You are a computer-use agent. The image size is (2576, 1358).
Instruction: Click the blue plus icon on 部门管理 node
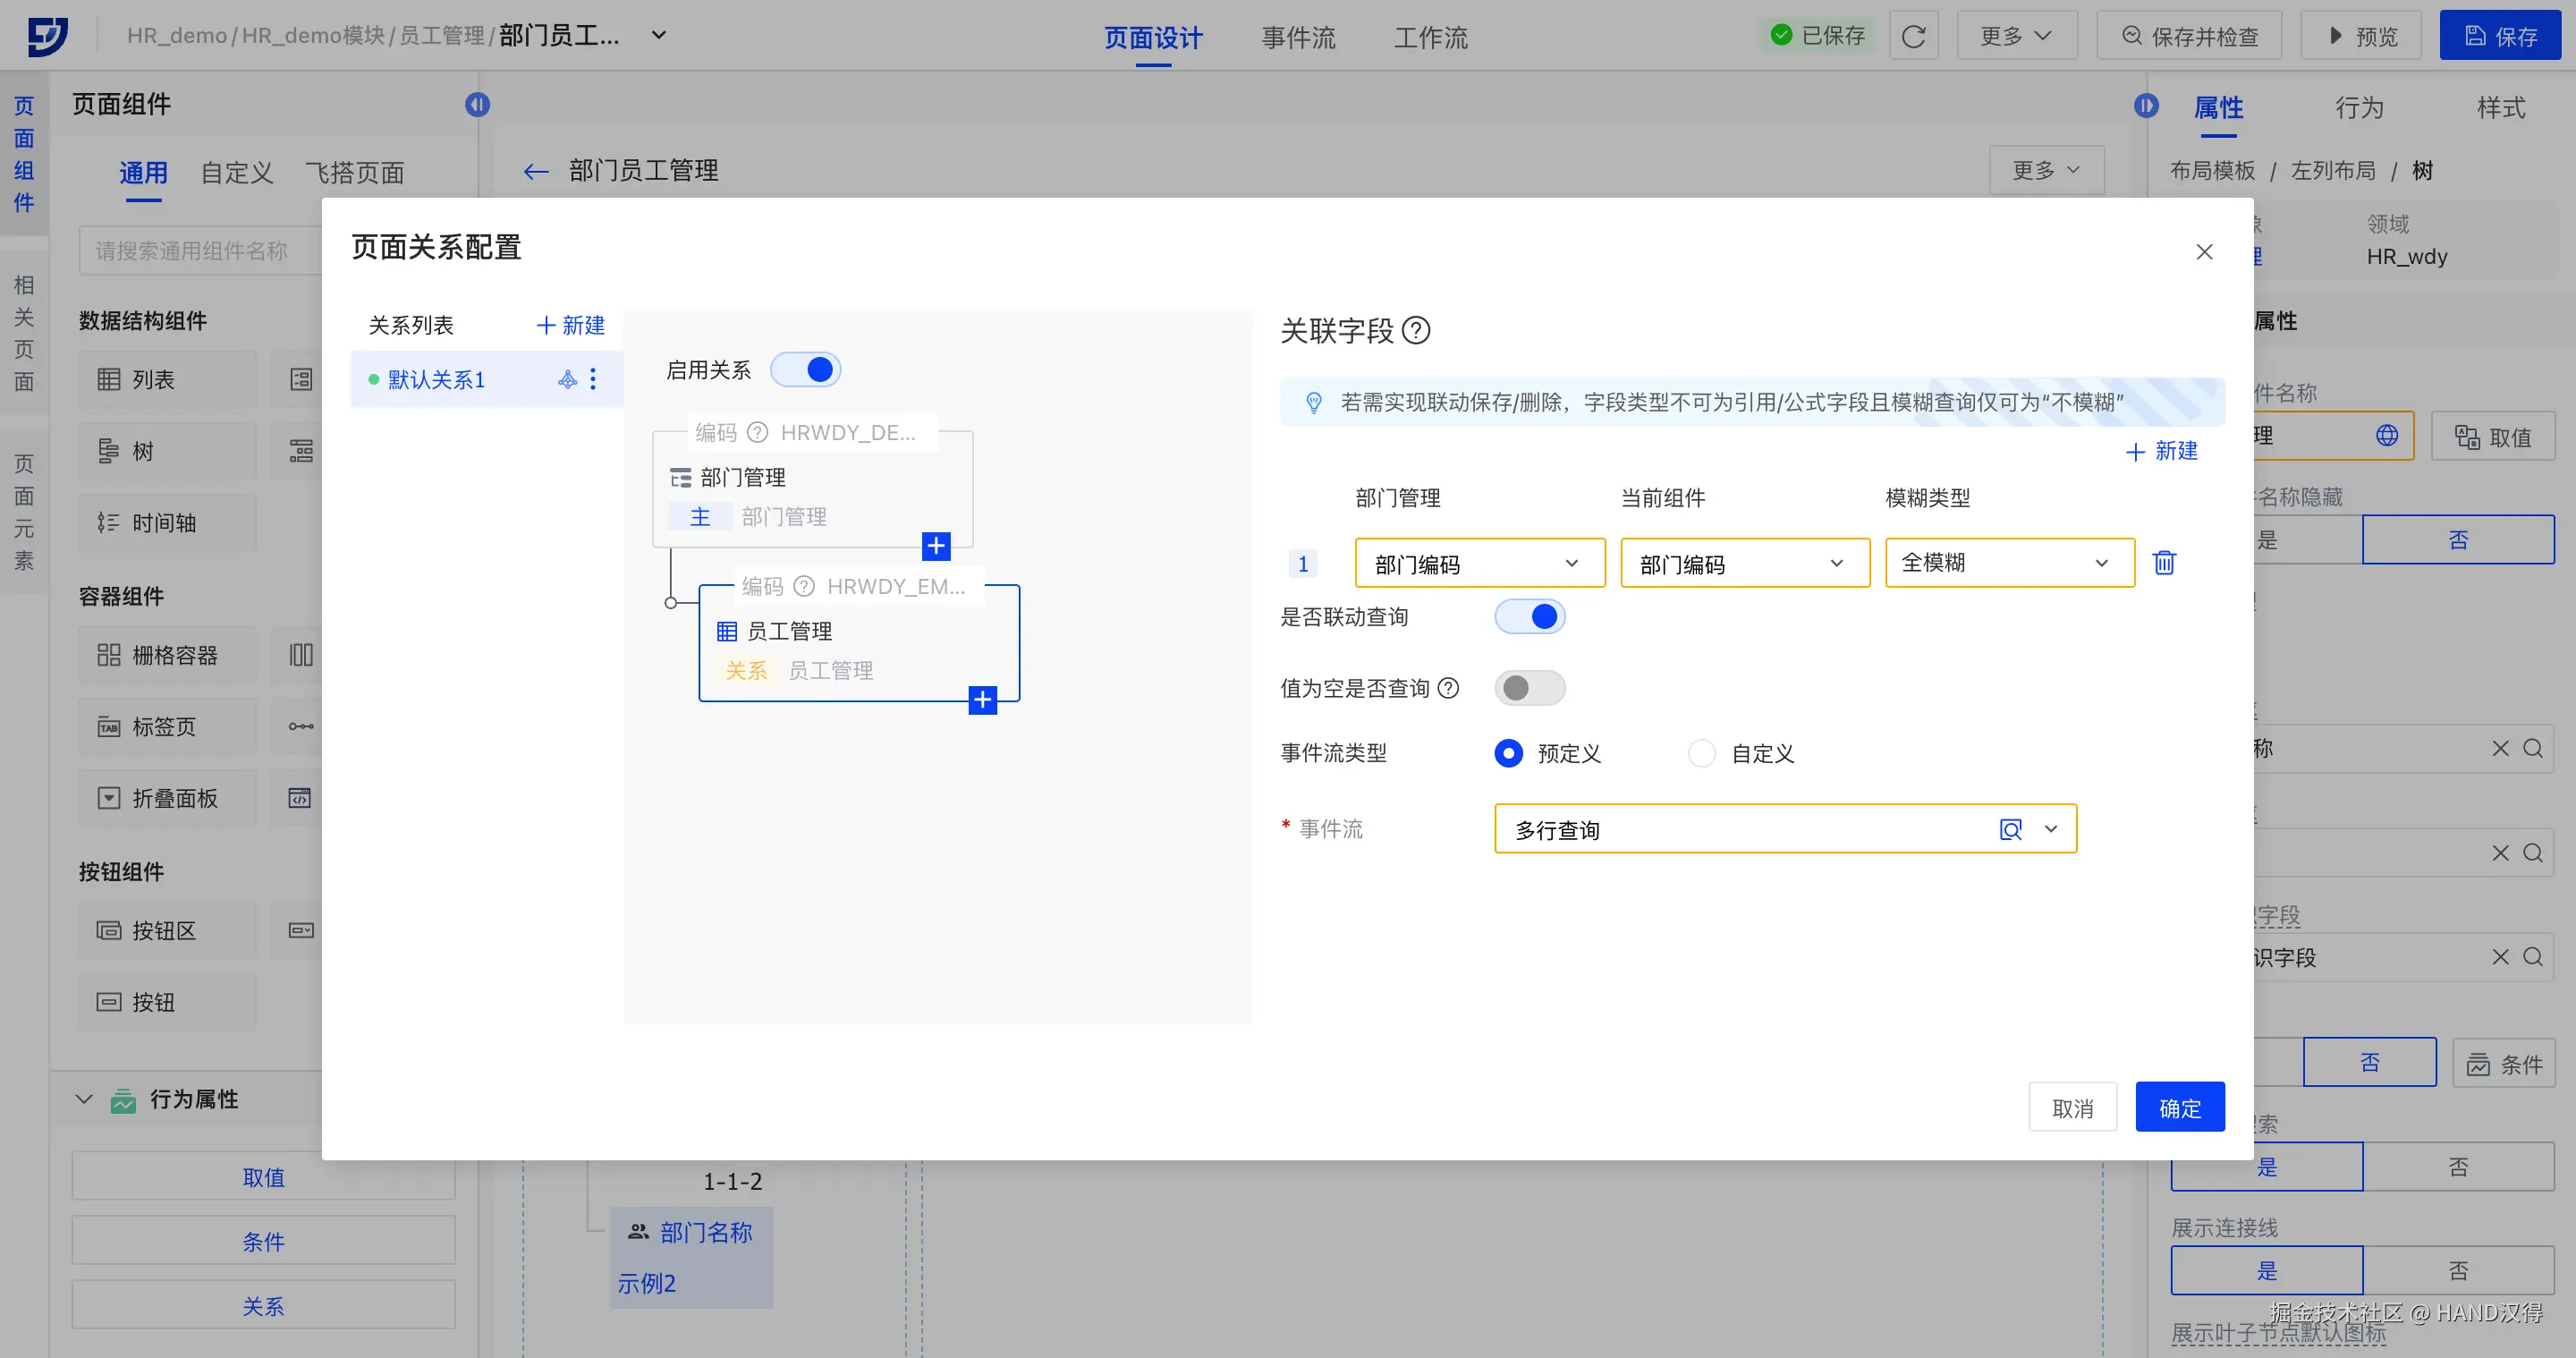coord(936,546)
